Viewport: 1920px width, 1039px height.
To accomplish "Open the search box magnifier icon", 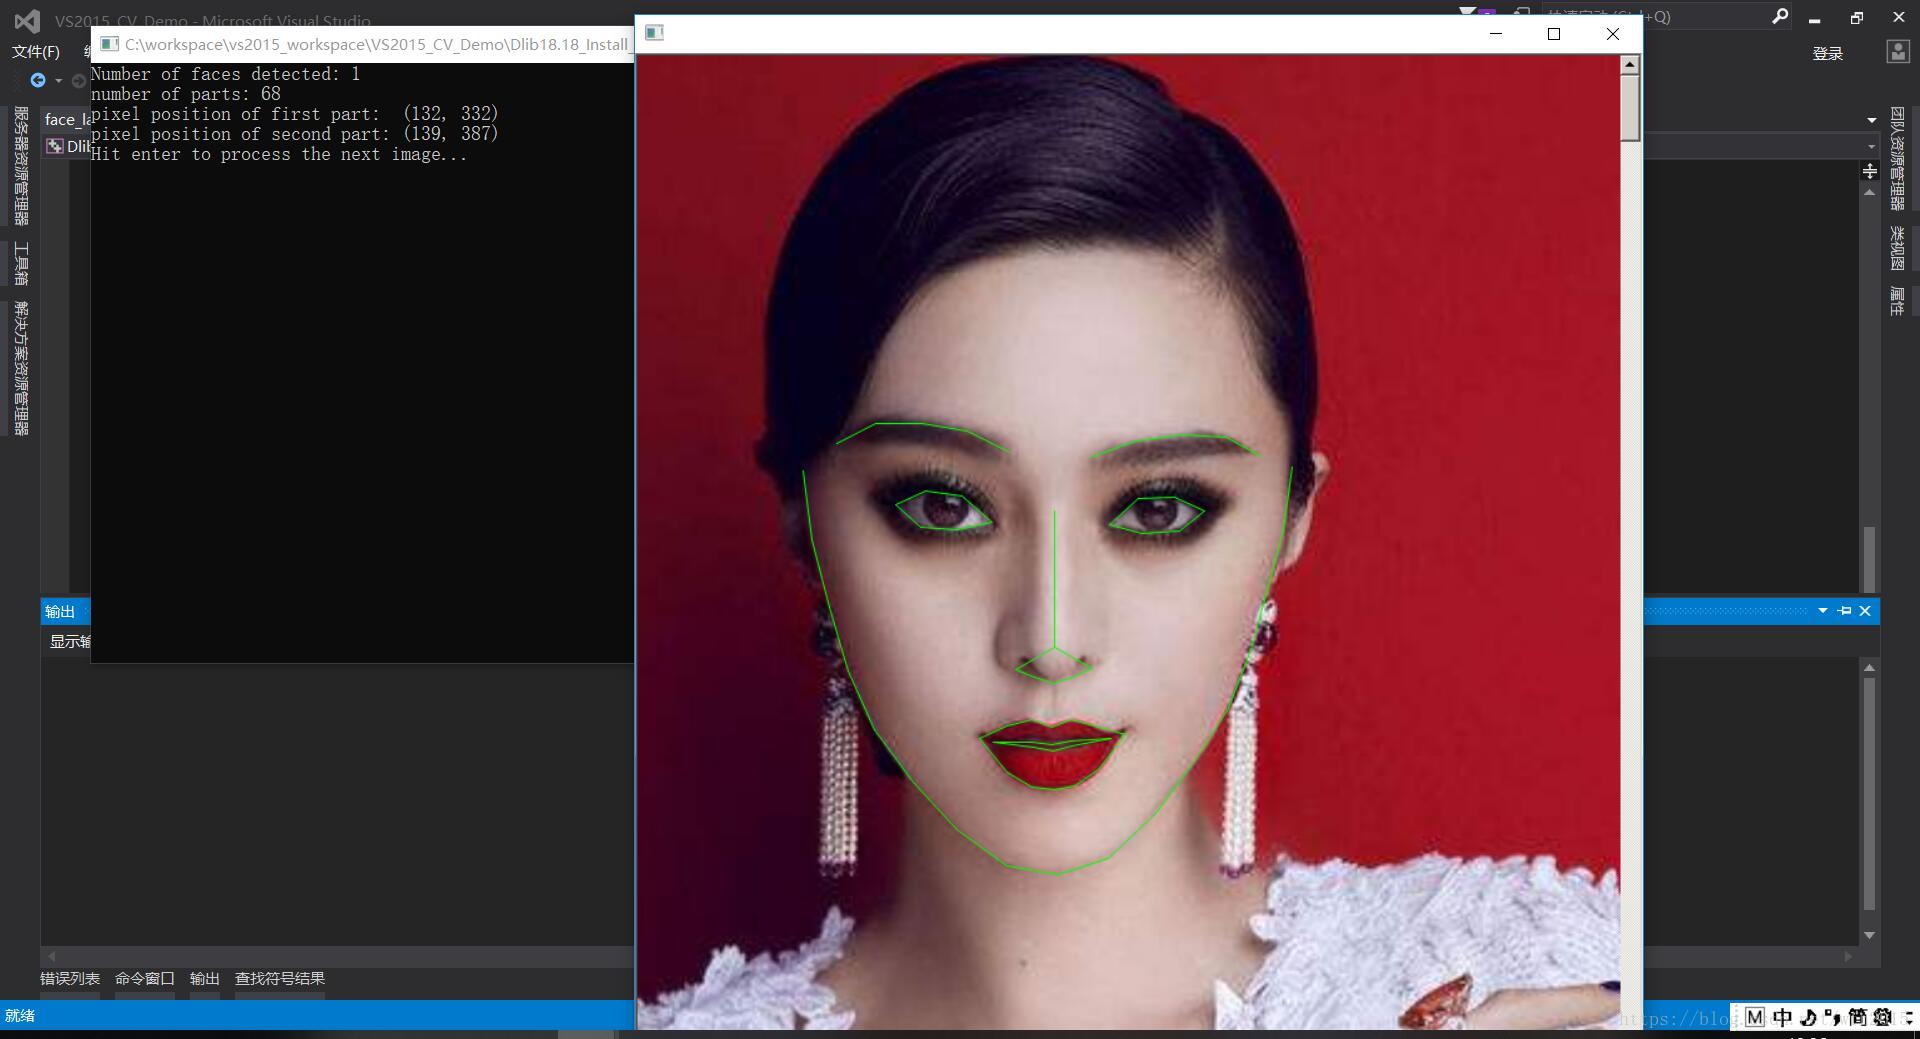I will (1780, 17).
